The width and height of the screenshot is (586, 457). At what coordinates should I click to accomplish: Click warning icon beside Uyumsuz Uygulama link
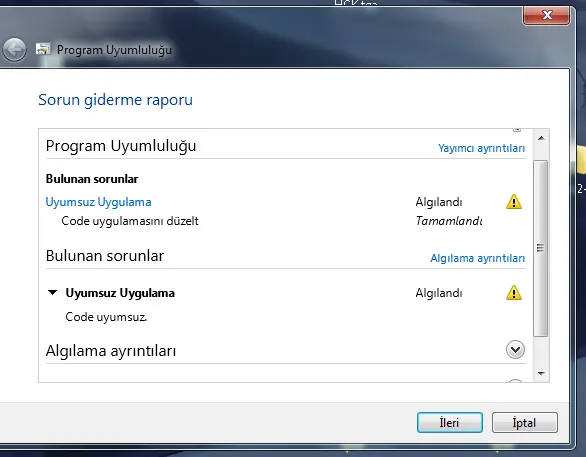514,202
